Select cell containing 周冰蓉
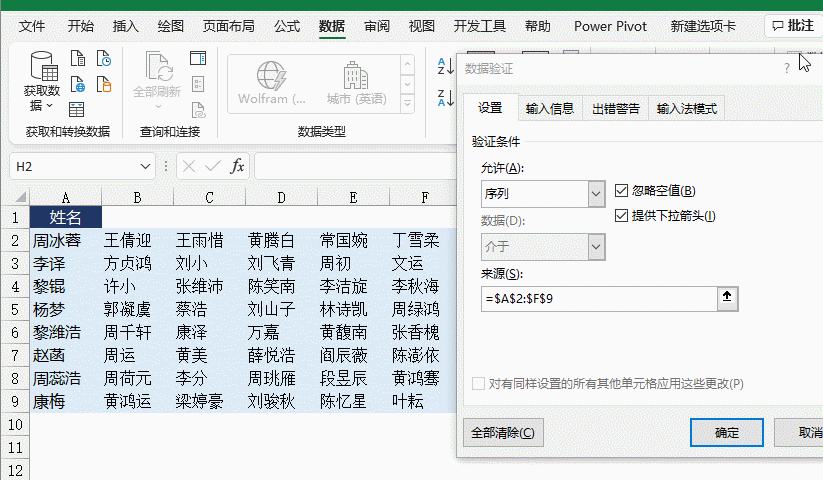This screenshot has width=823, height=480. tap(66, 240)
